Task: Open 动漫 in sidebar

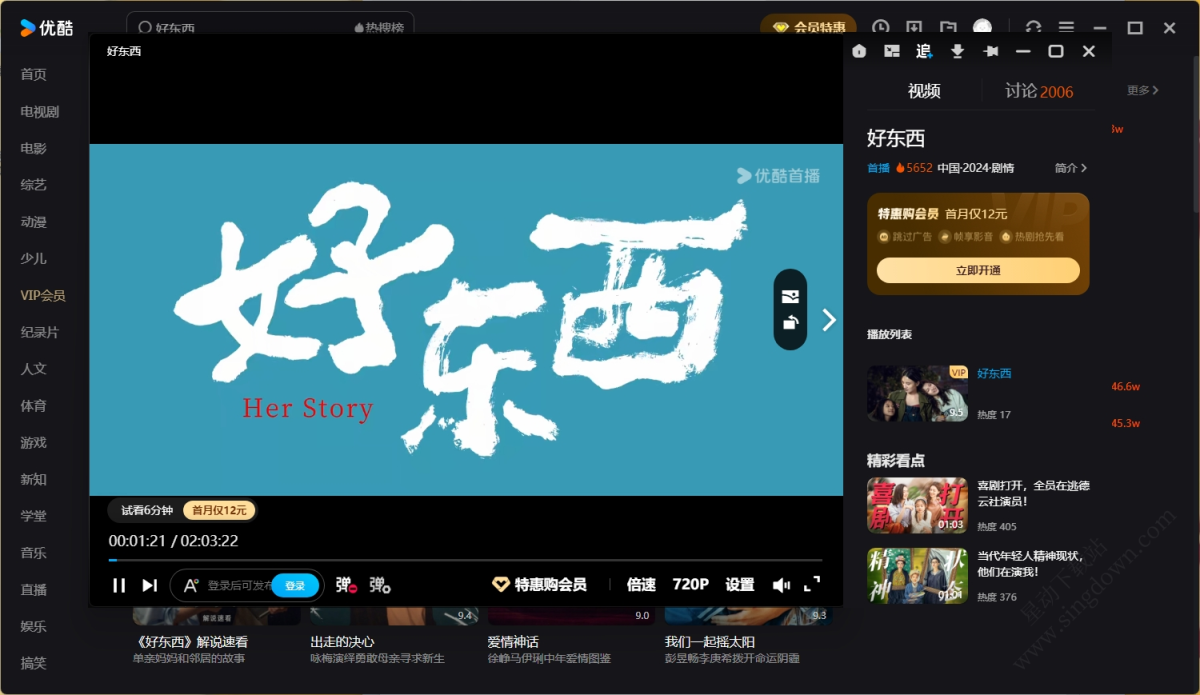Action: (34, 222)
